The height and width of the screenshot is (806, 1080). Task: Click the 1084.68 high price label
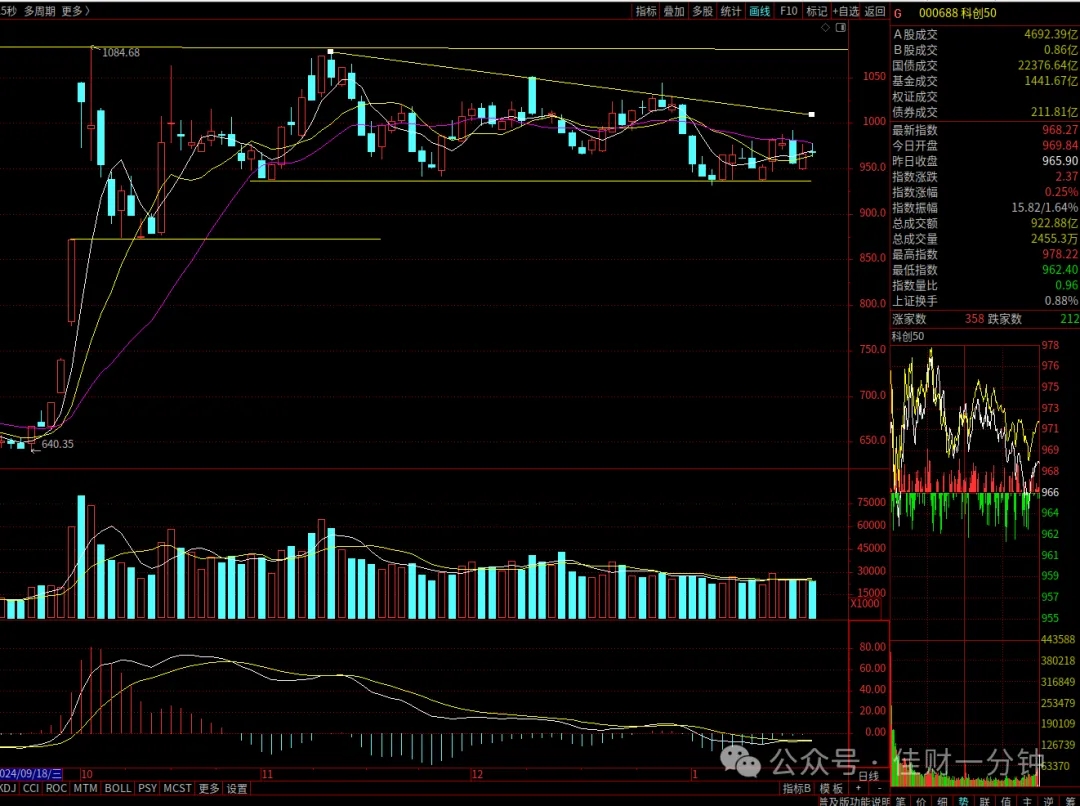click(121, 52)
